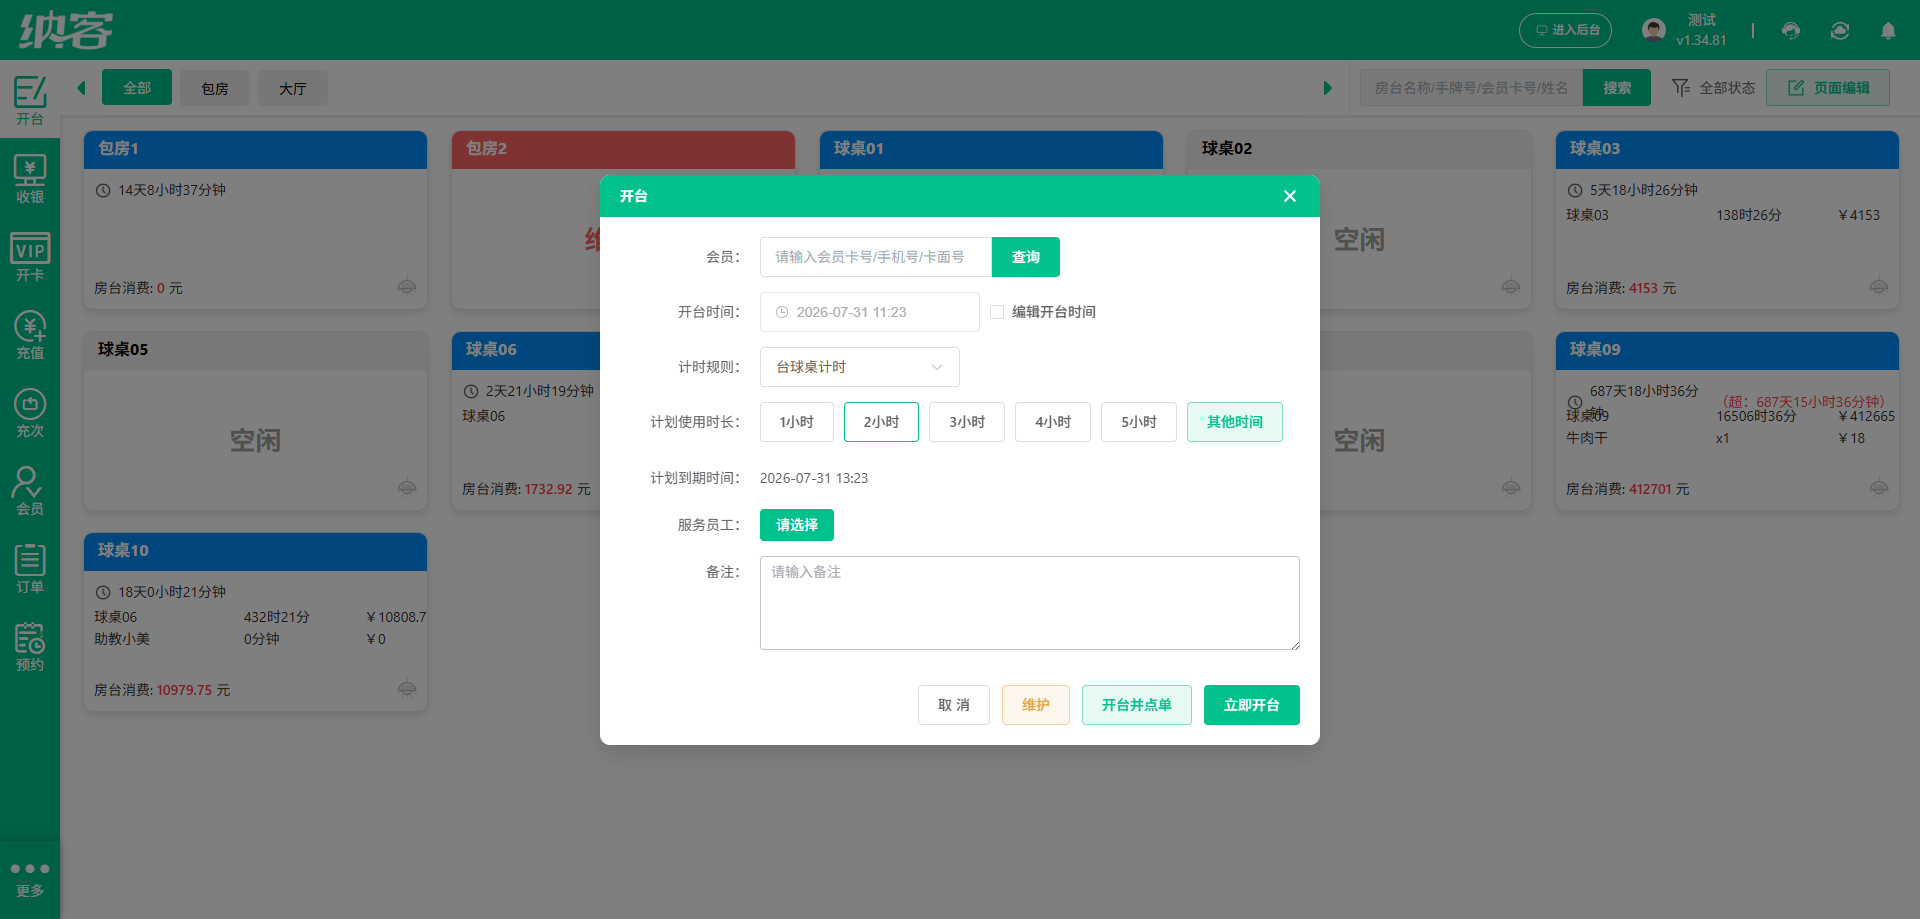
Task: Click the 纳客 logo
Action: 67,30
